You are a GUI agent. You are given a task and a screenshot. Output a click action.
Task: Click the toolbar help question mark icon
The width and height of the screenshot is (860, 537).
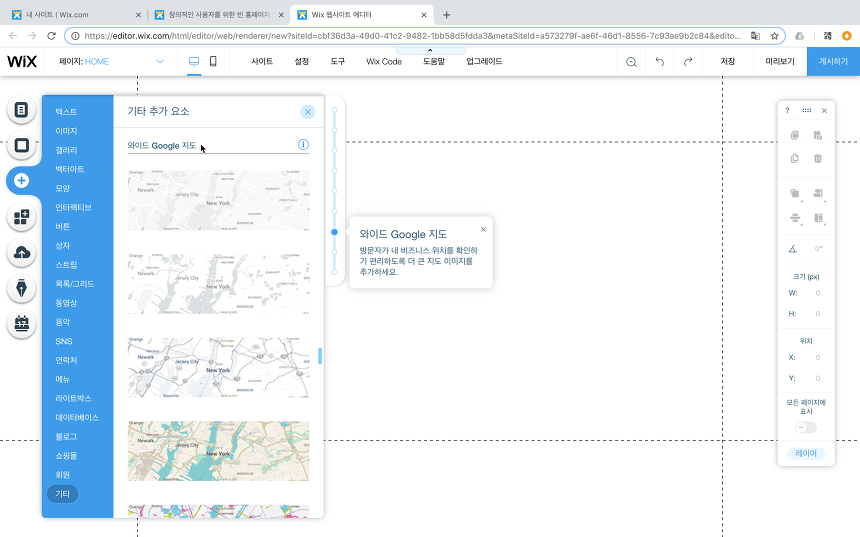(x=787, y=110)
